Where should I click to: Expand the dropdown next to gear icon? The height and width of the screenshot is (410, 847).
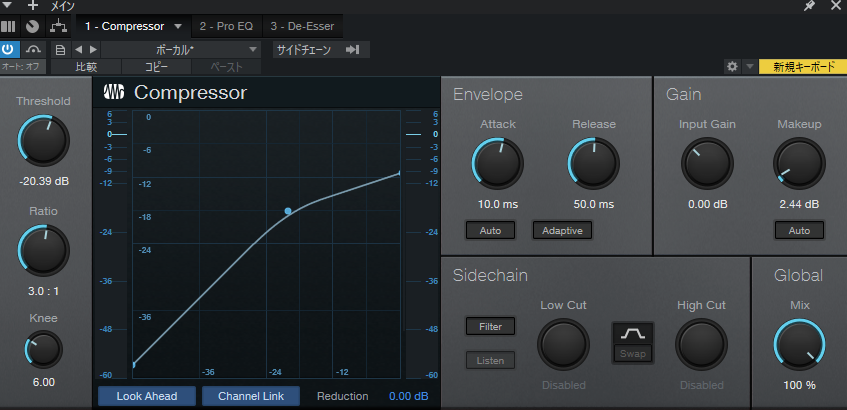(749, 66)
